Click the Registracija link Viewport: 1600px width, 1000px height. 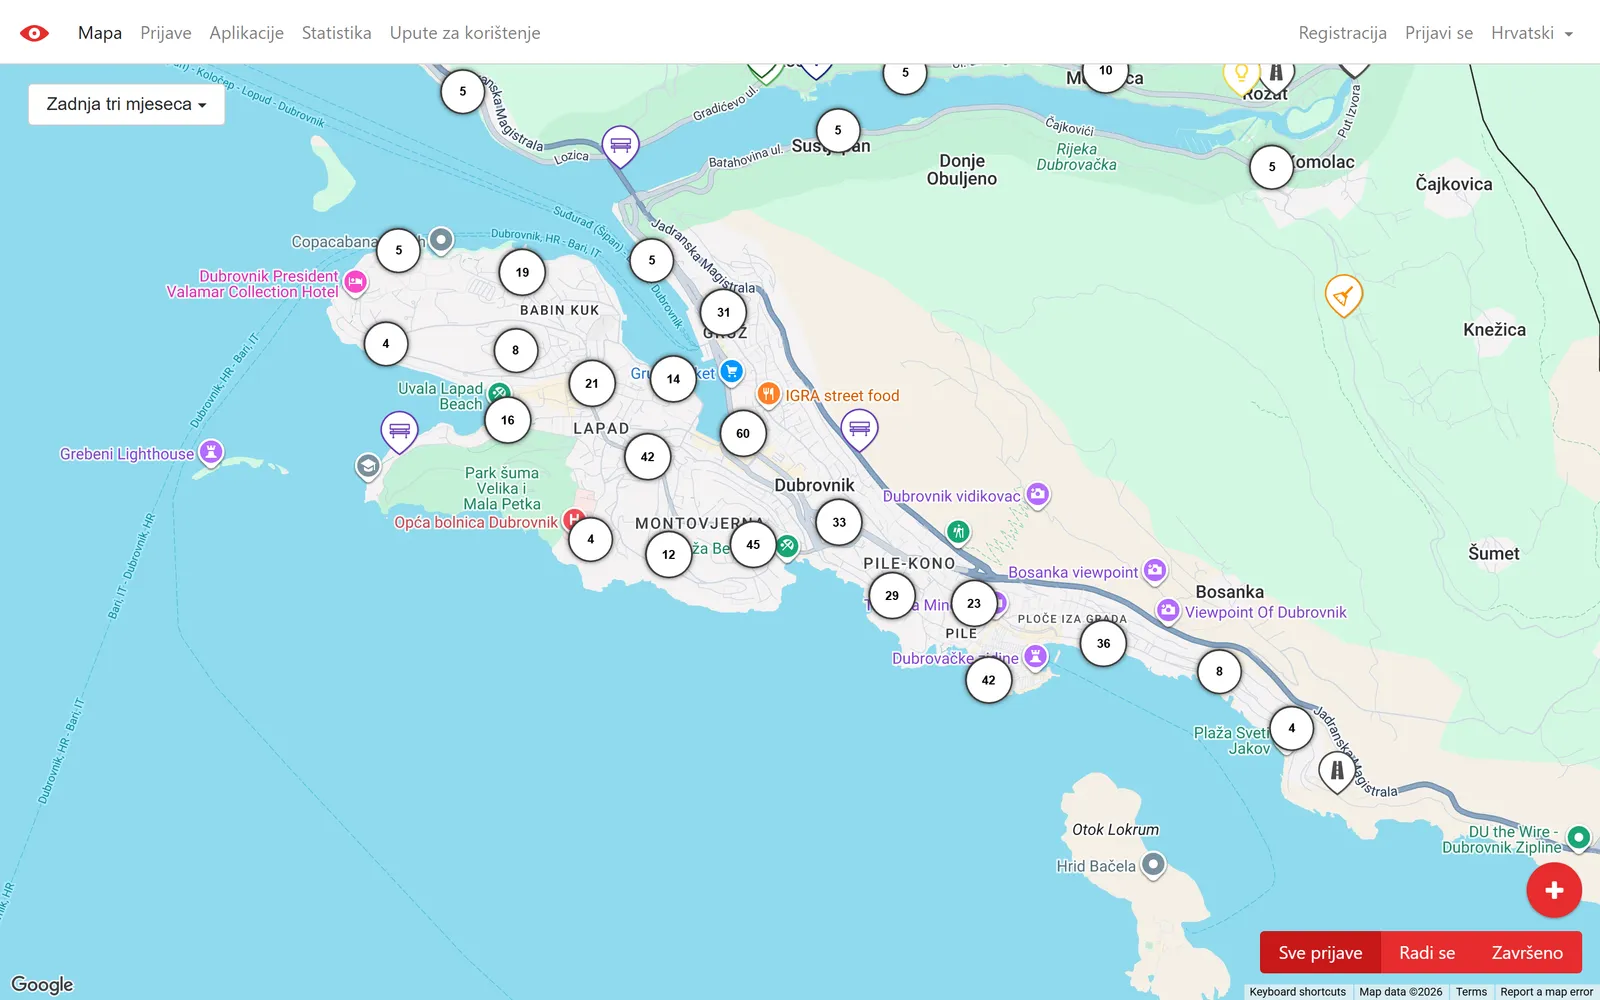[x=1342, y=33]
